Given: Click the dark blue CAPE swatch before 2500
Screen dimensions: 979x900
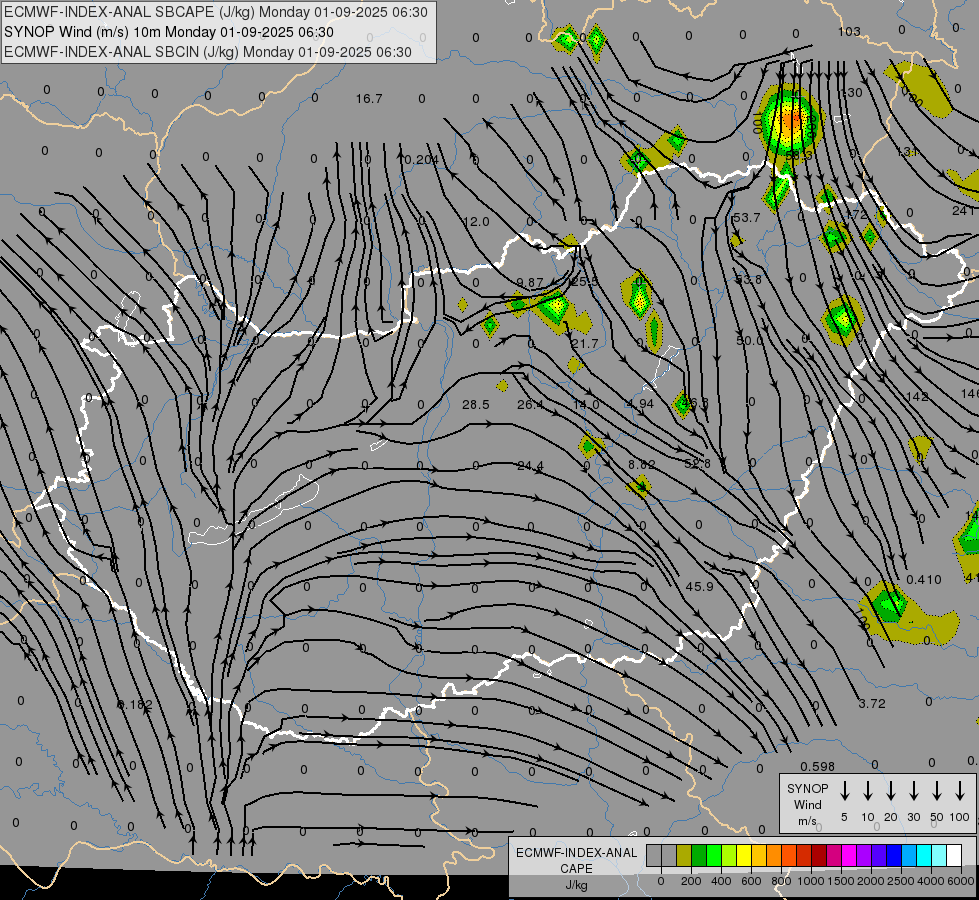Looking at the screenshot, I should click(894, 855).
